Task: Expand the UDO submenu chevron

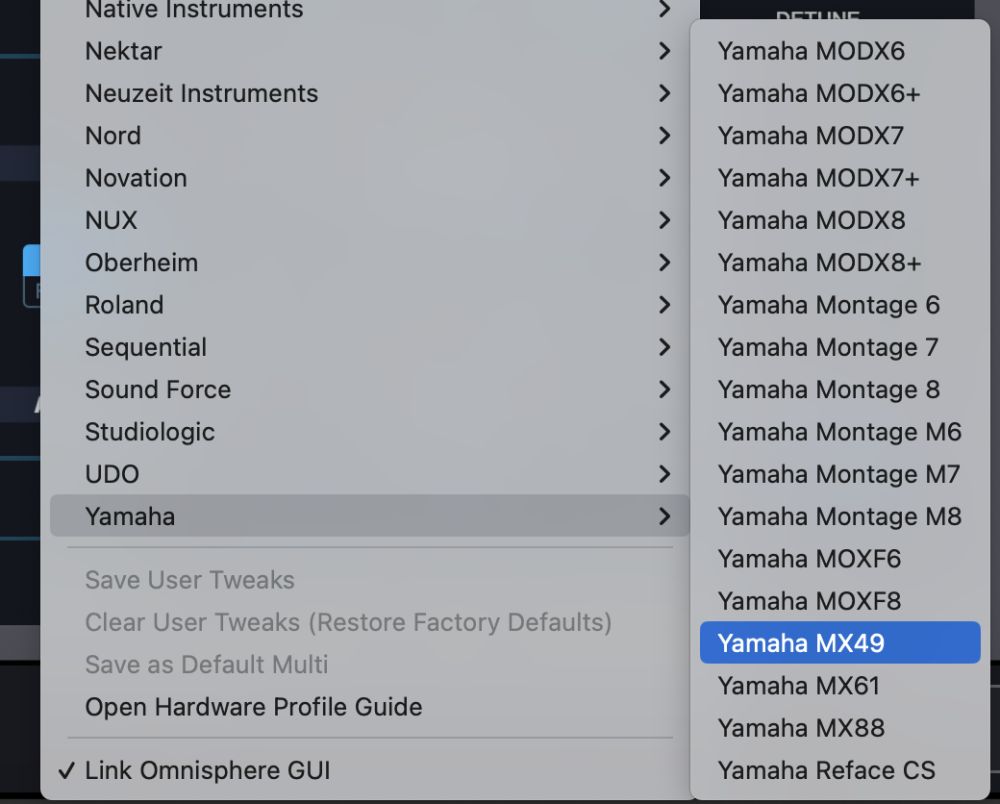Action: tap(664, 474)
